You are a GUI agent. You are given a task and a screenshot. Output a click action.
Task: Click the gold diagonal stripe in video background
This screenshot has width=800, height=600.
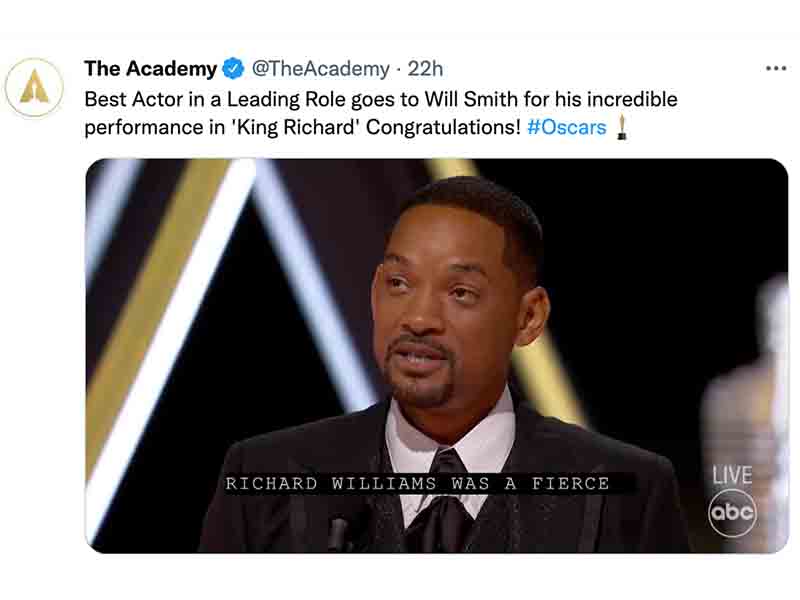click(153, 306)
